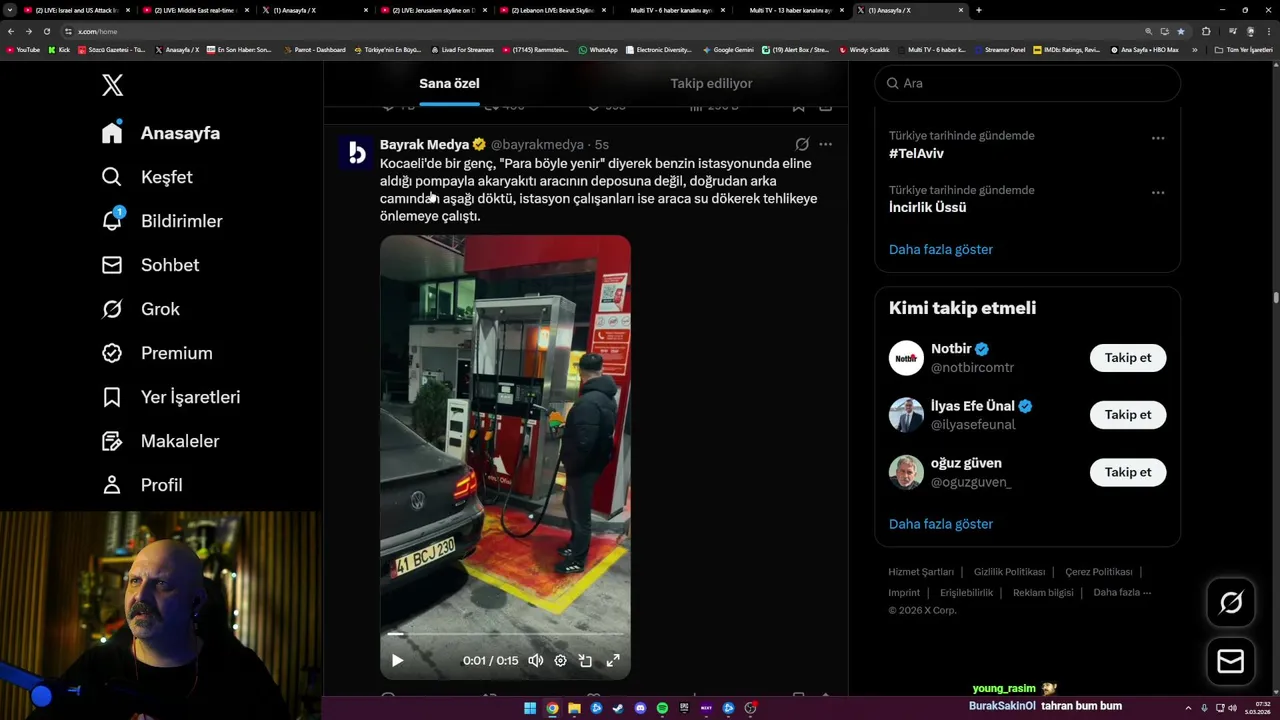Open Yer İşaretleri bookmarks
The height and width of the screenshot is (720, 1280).
171,397
